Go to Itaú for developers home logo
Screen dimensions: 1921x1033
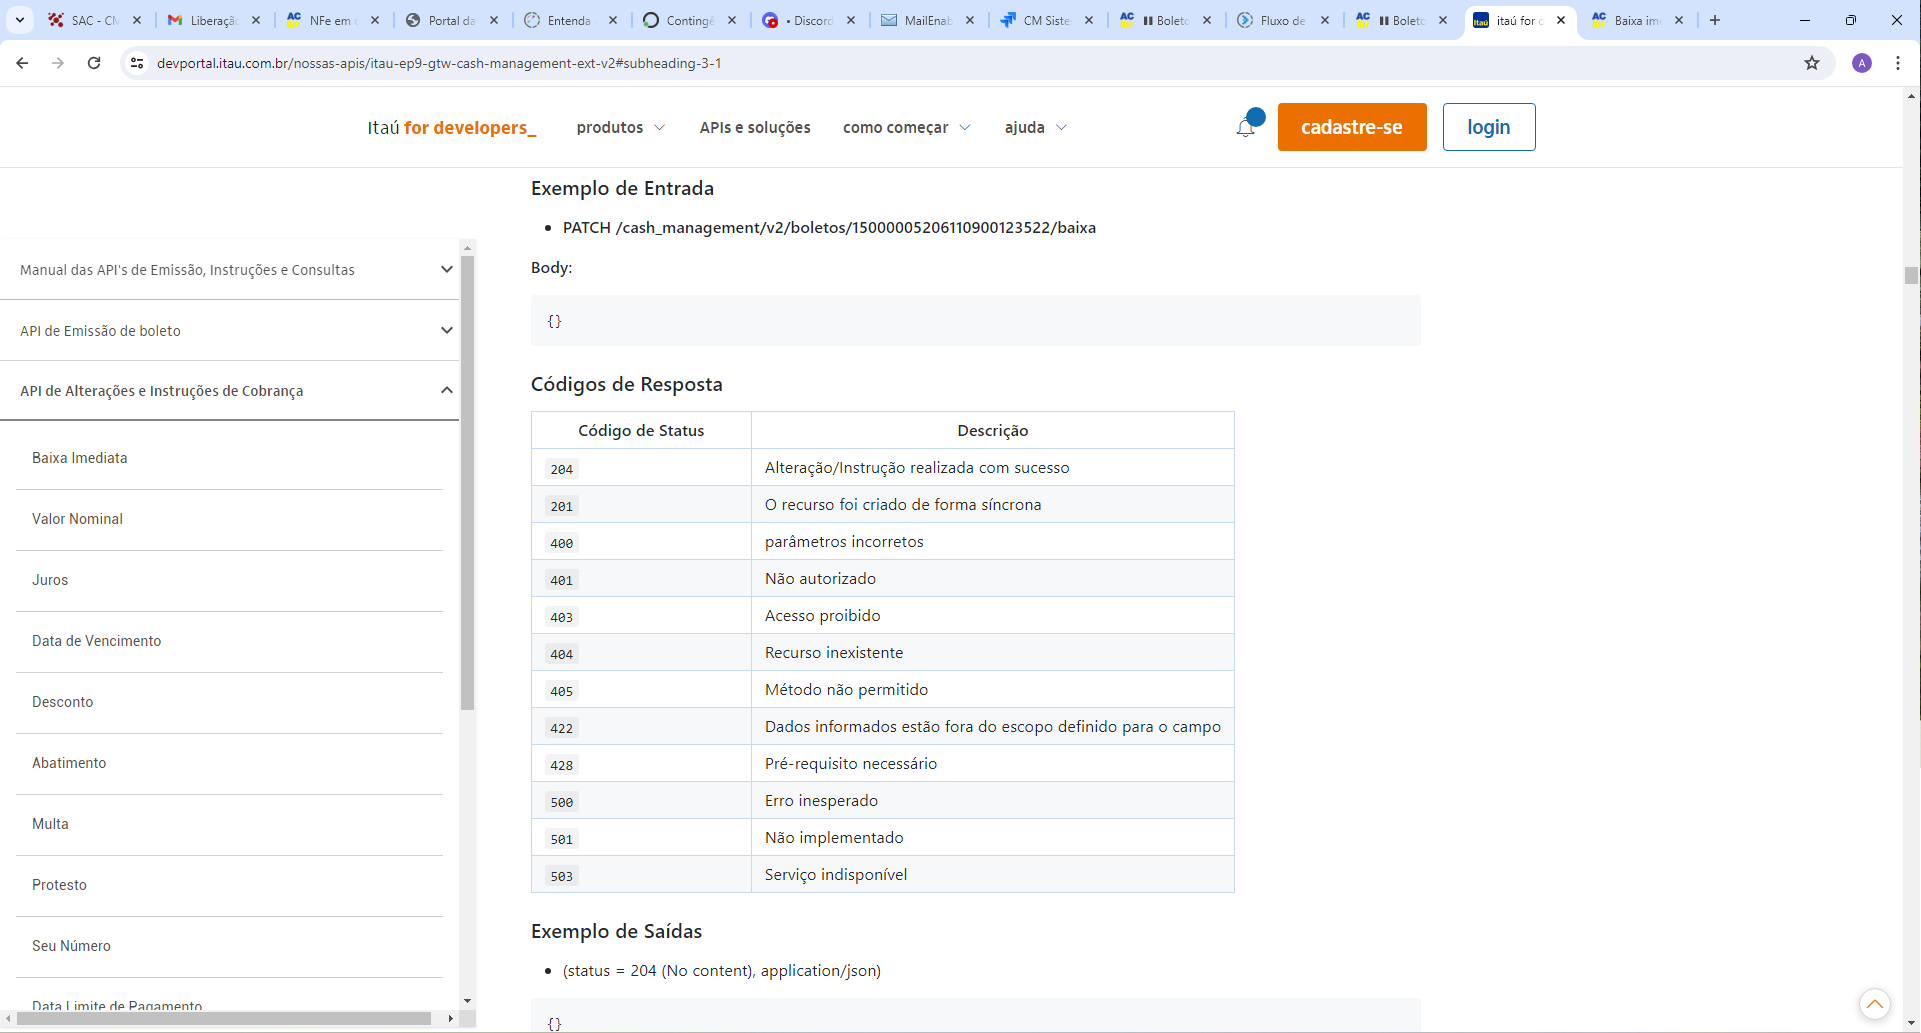click(x=451, y=127)
